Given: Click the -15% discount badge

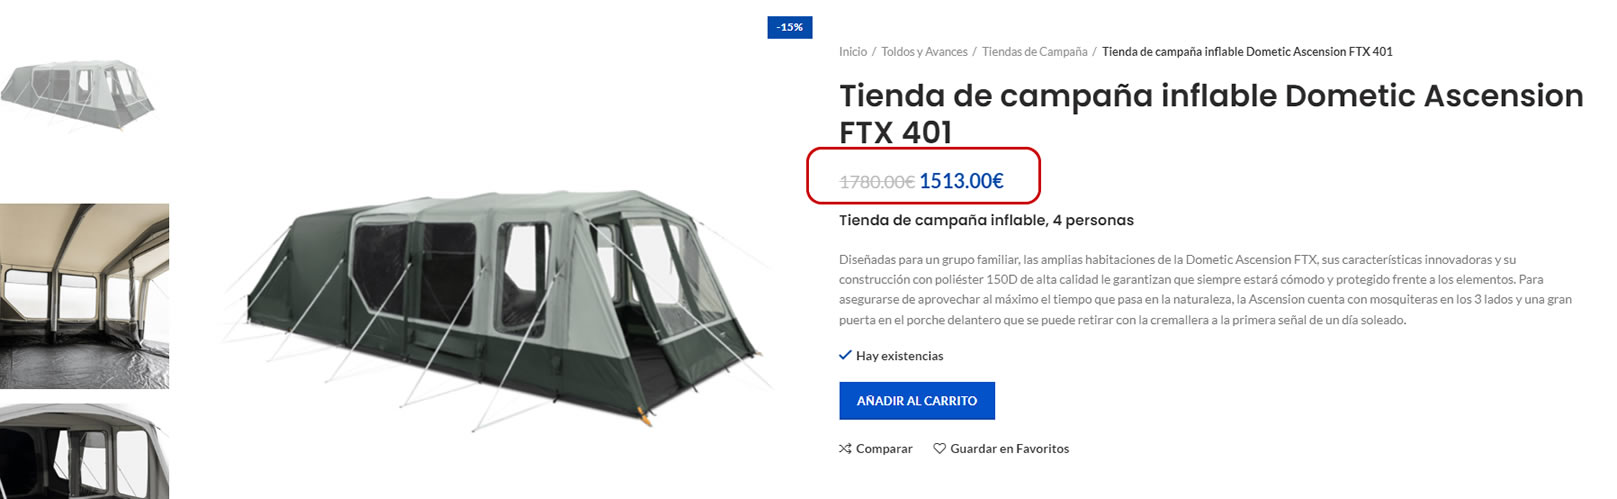Looking at the screenshot, I should coord(790,27).
